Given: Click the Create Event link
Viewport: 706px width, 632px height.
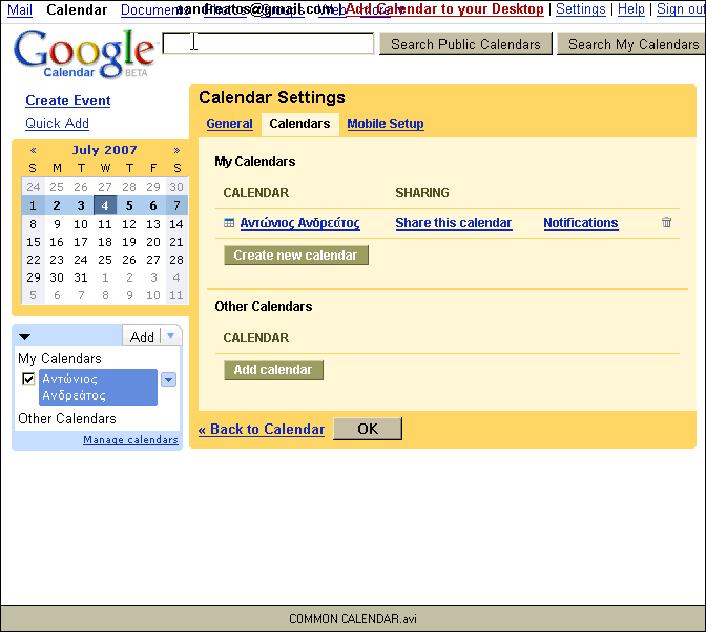Looking at the screenshot, I should point(68,100).
